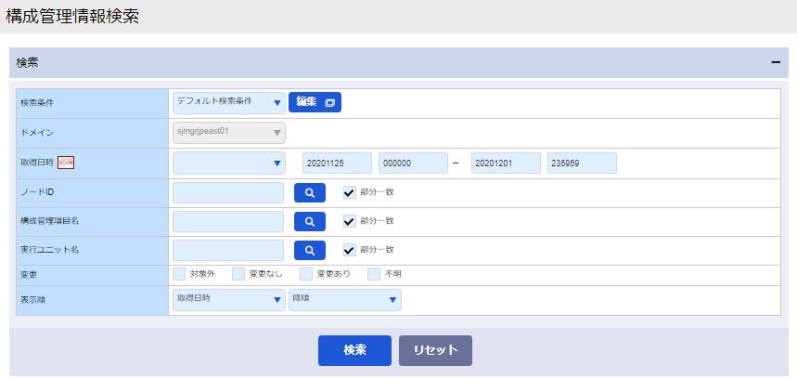Image resolution: width=797 pixels, height=379 pixels.
Task: Click the search icon next to 実行ユニット名 field
Action: (x=310, y=250)
